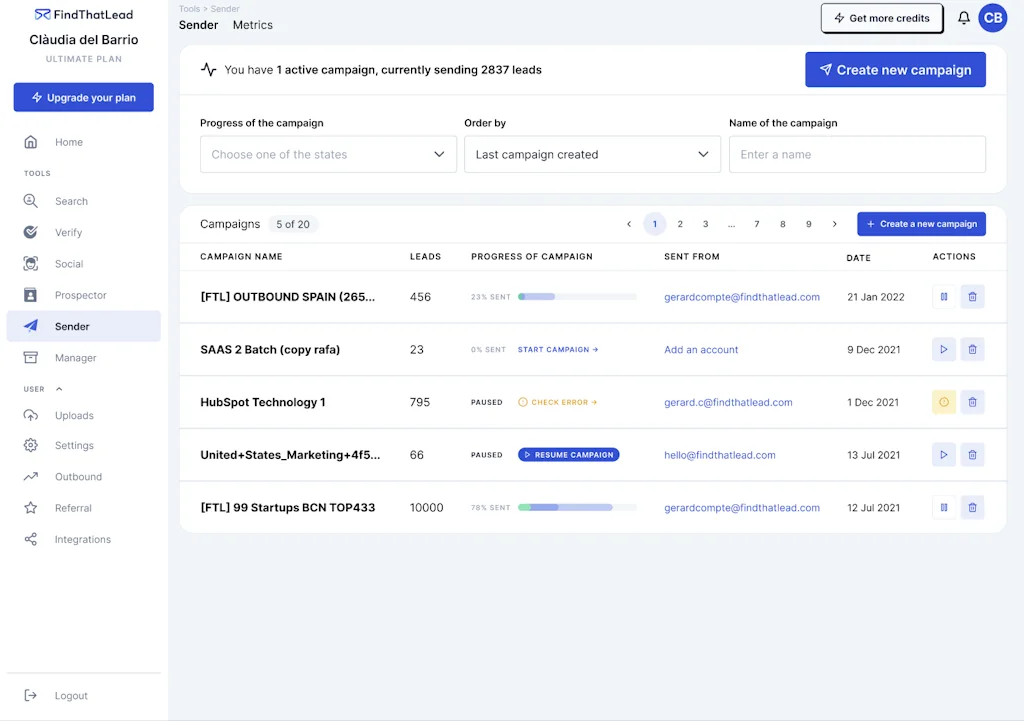
Task: Pause the [FTL] OUTBOUND SPAIN campaign
Action: point(943,296)
